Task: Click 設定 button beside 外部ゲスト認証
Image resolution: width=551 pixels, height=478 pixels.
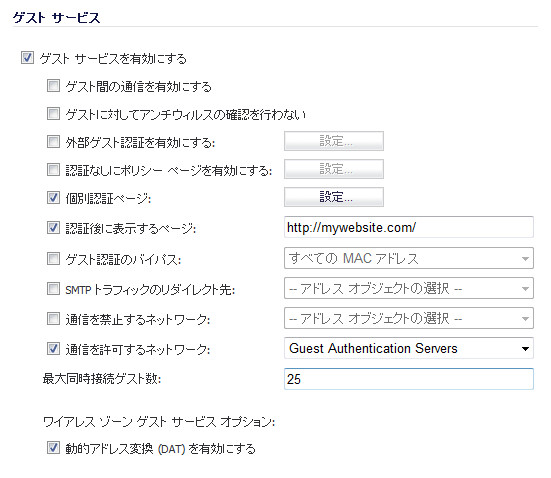Action: pyautogui.click(x=334, y=141)
